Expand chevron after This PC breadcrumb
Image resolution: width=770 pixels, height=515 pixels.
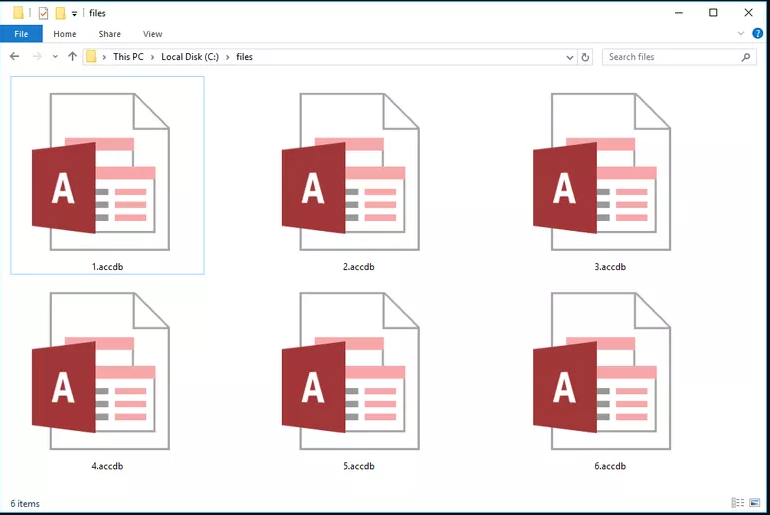152,57
